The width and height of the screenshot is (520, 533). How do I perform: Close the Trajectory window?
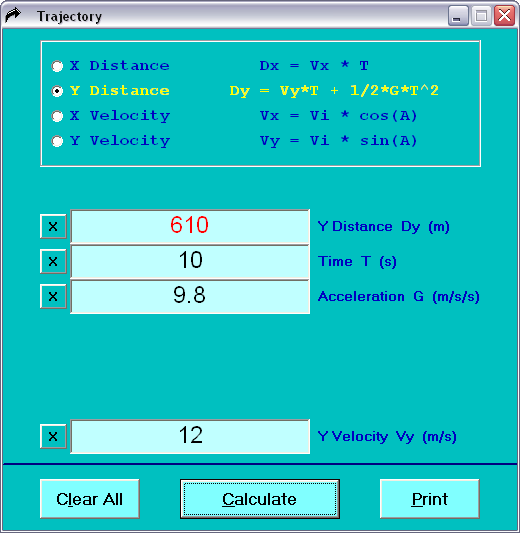pyautogui.click(x=504, y=16)
